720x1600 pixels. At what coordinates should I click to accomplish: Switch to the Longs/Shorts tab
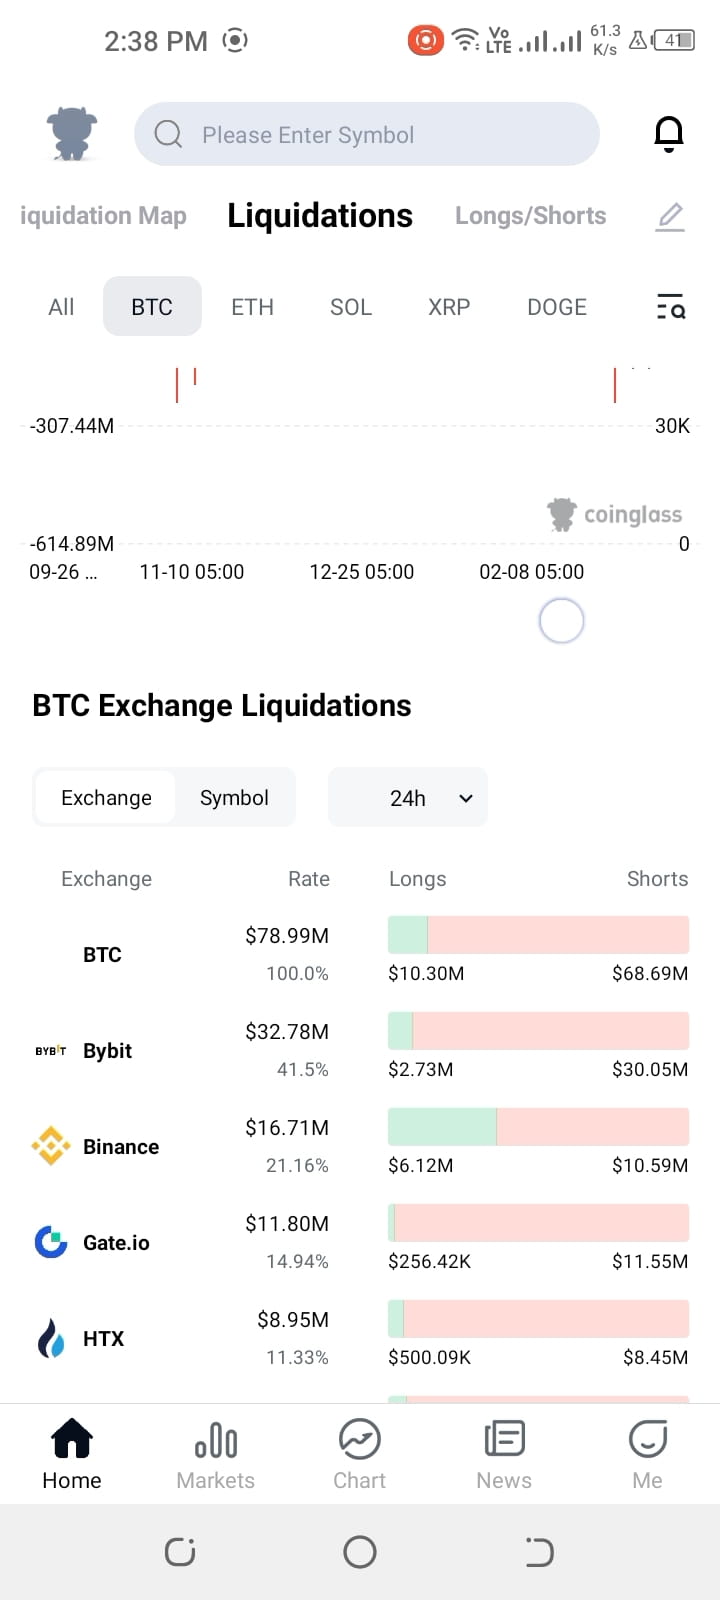pos(530,216)
